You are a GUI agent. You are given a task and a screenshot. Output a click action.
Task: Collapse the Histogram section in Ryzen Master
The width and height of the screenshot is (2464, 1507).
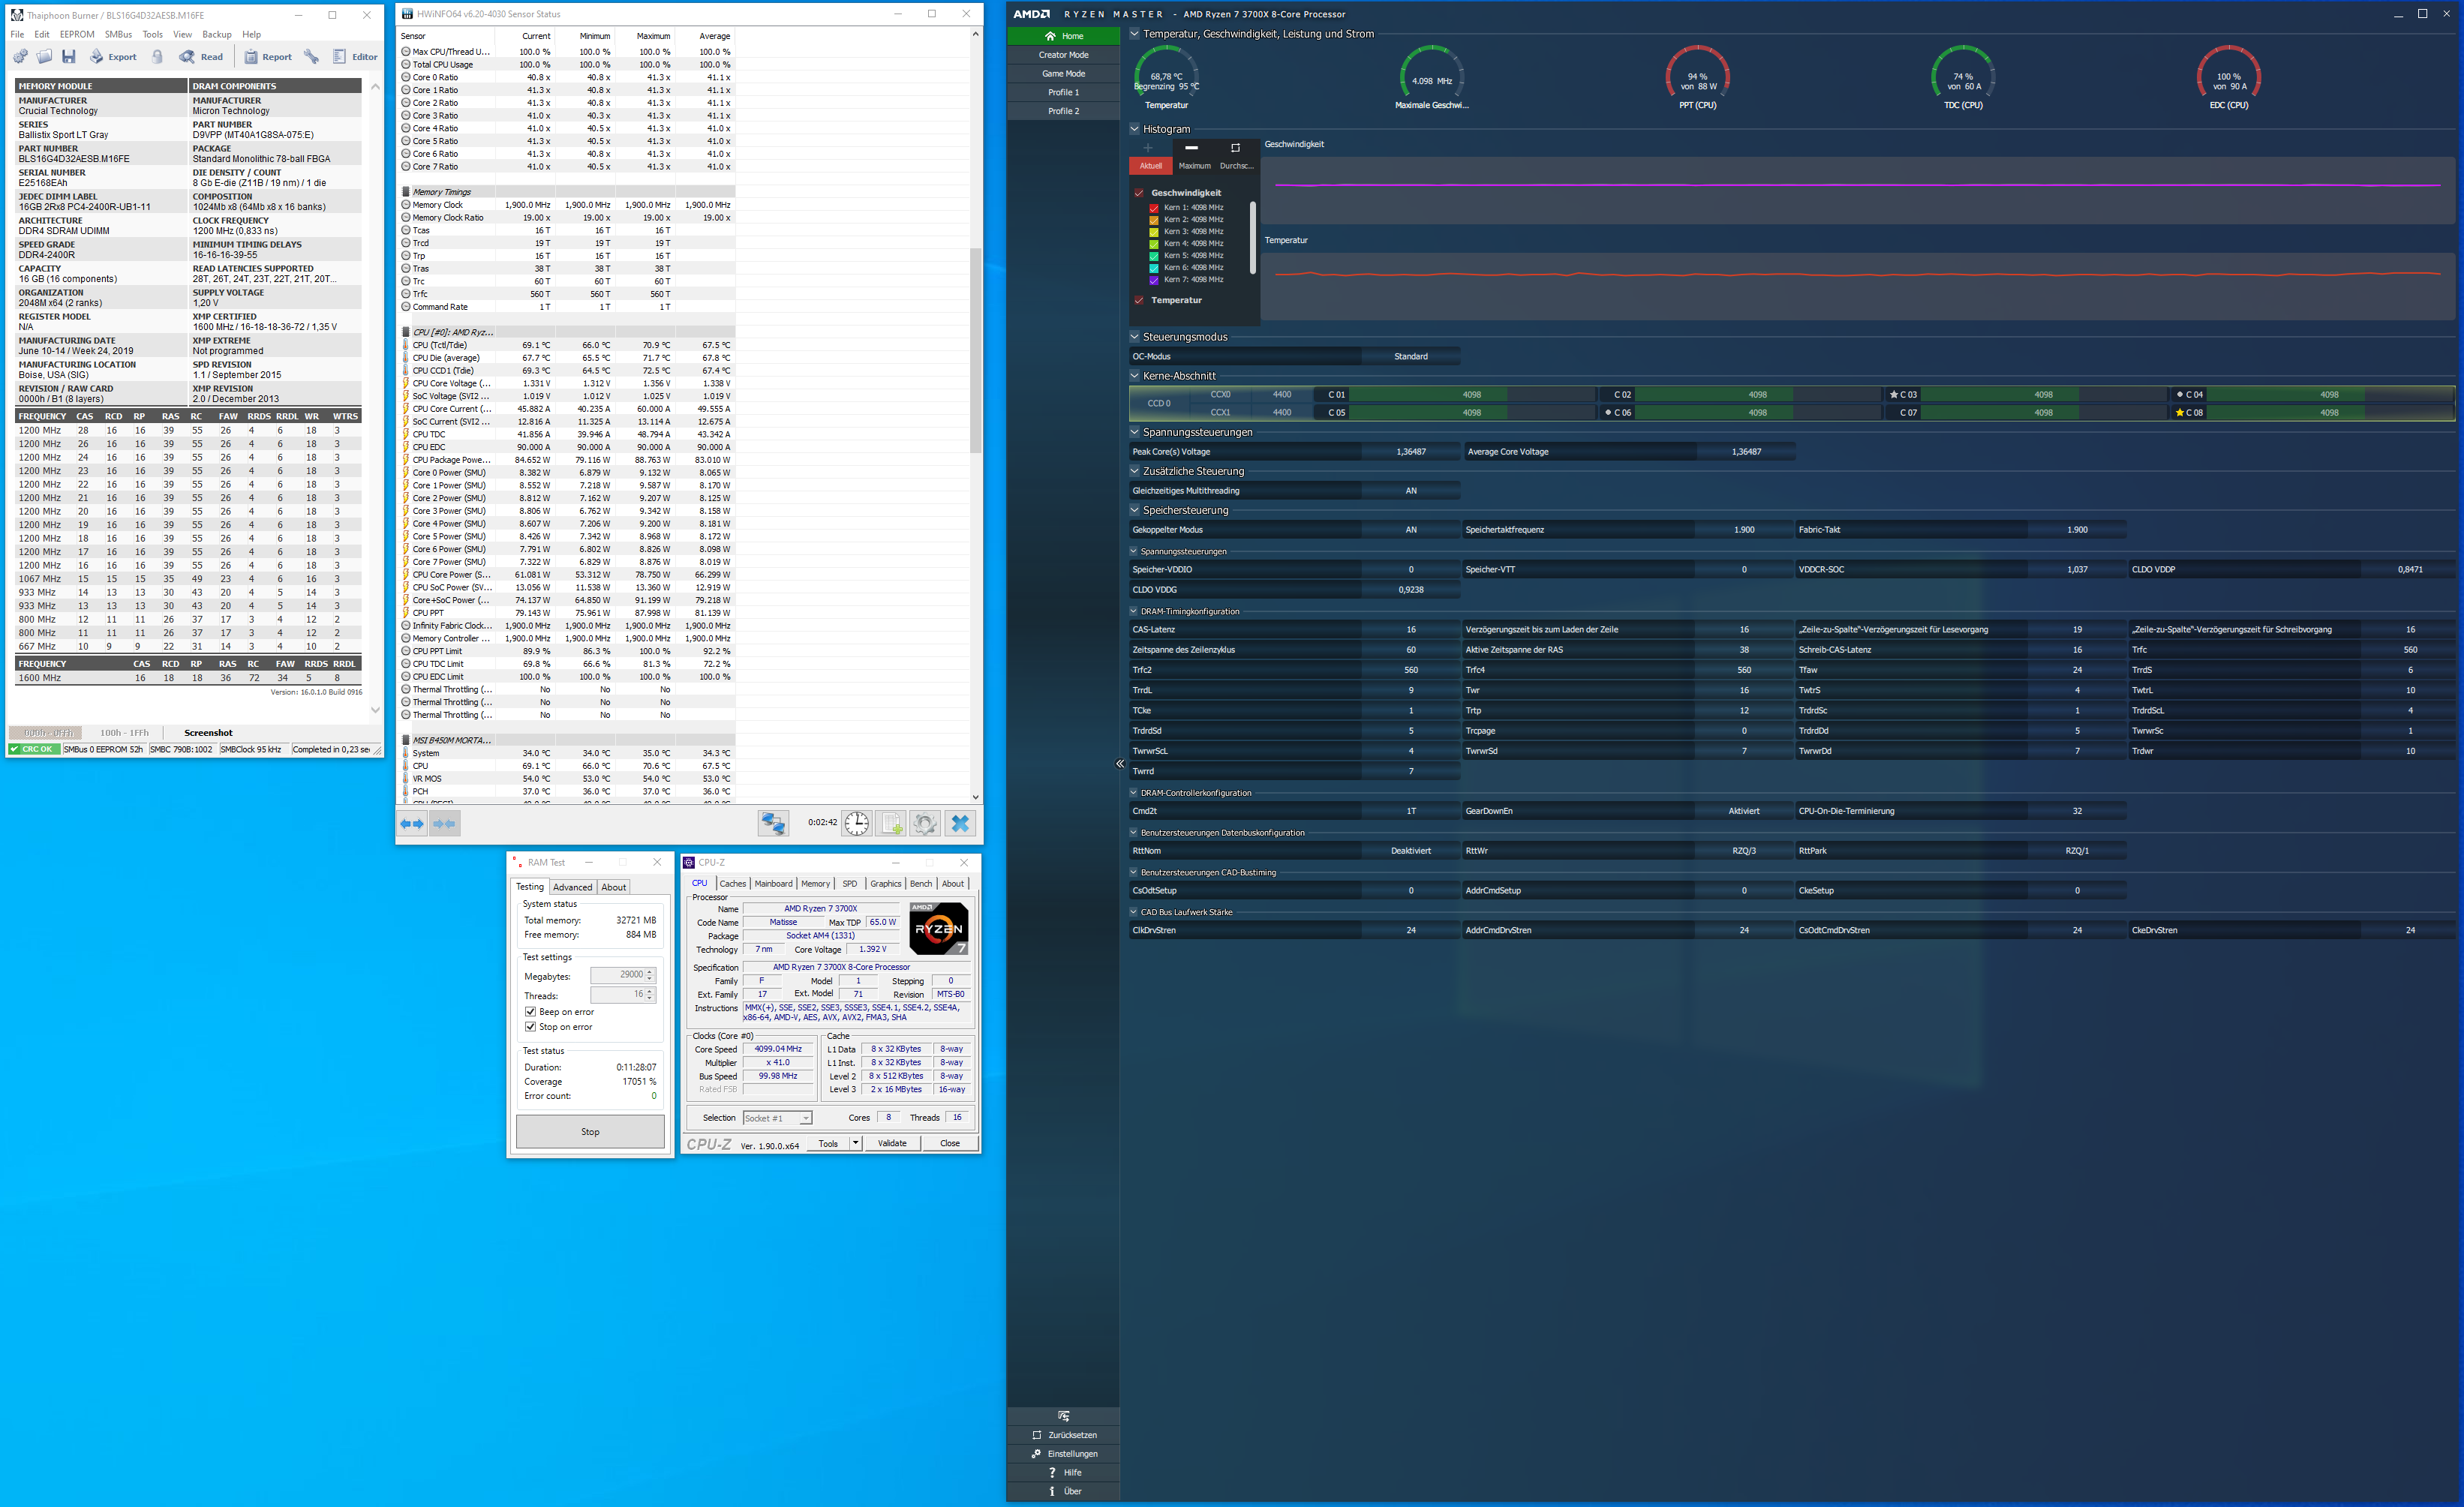1135,129
